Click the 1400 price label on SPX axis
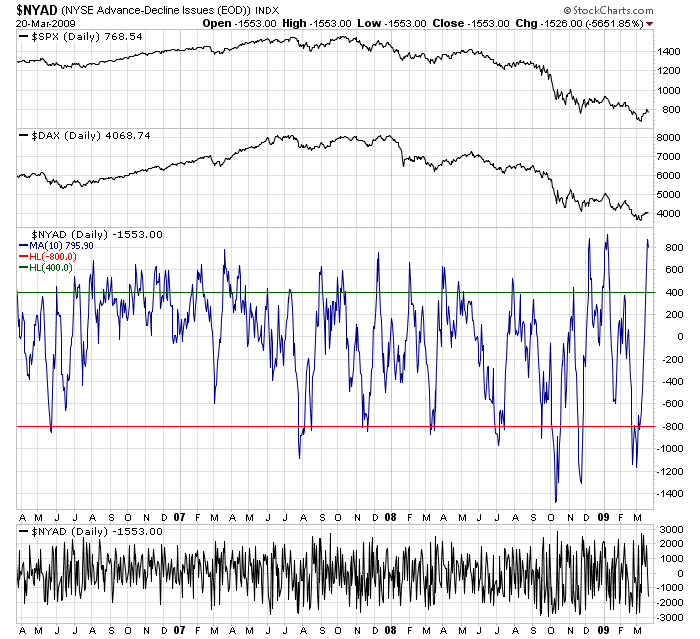700x639 pixels. [x=668, y=52]
